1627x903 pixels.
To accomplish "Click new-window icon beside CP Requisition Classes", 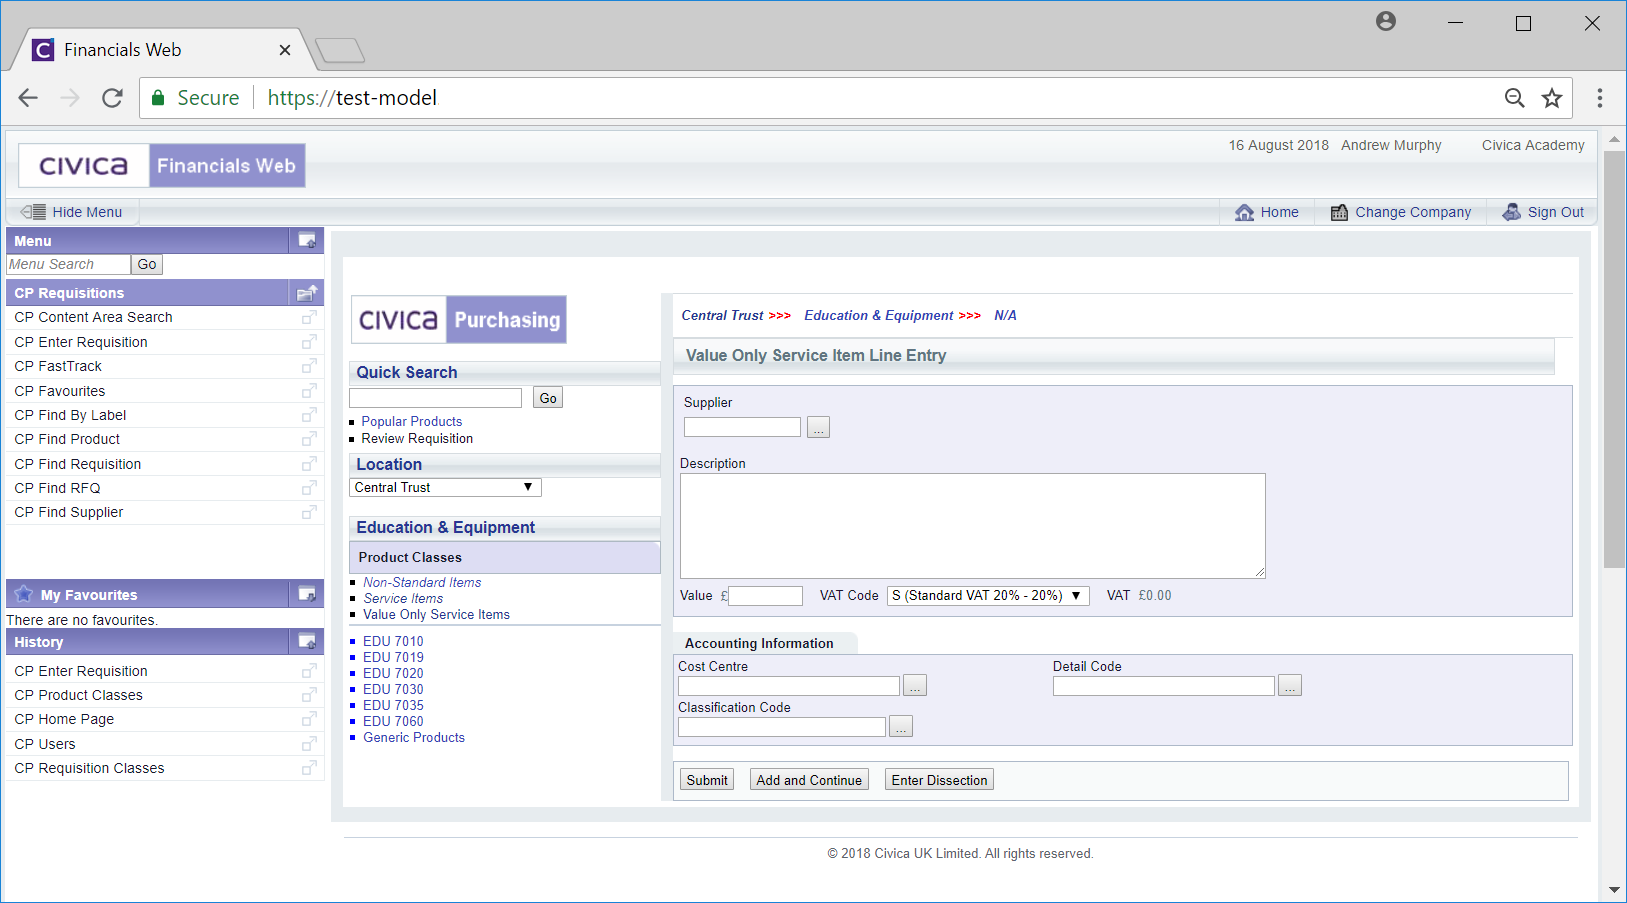I will 309,768.
